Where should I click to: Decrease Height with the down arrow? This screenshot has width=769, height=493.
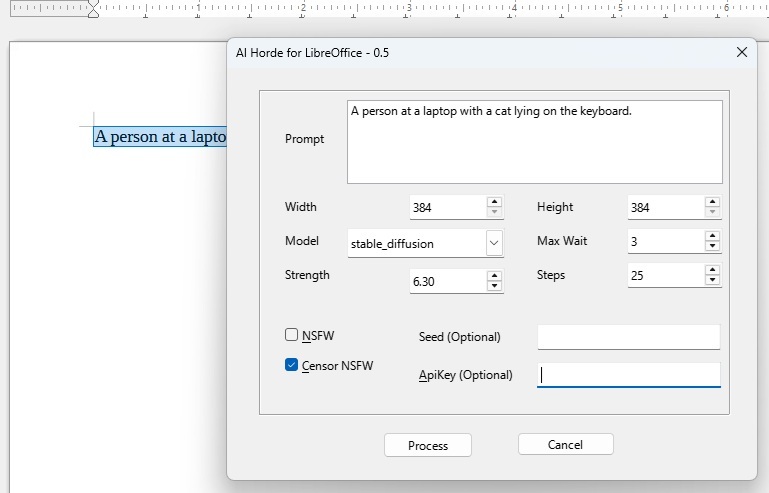coord(712,212)
